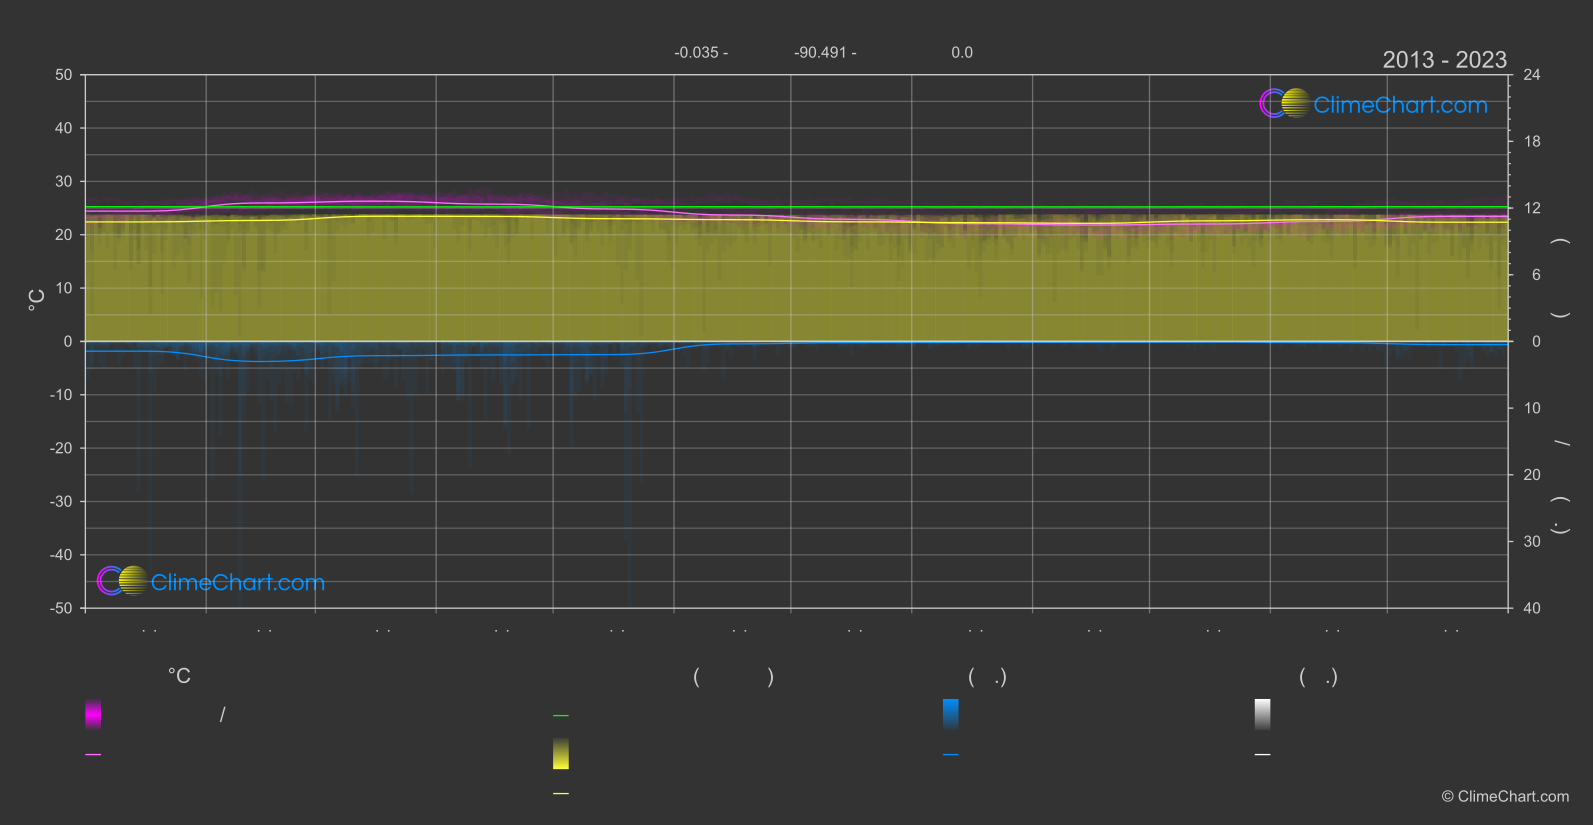Click the "-50" tick on left axis
The height and width of the screenshot is (825, 1593).
[x=61, y=608]
